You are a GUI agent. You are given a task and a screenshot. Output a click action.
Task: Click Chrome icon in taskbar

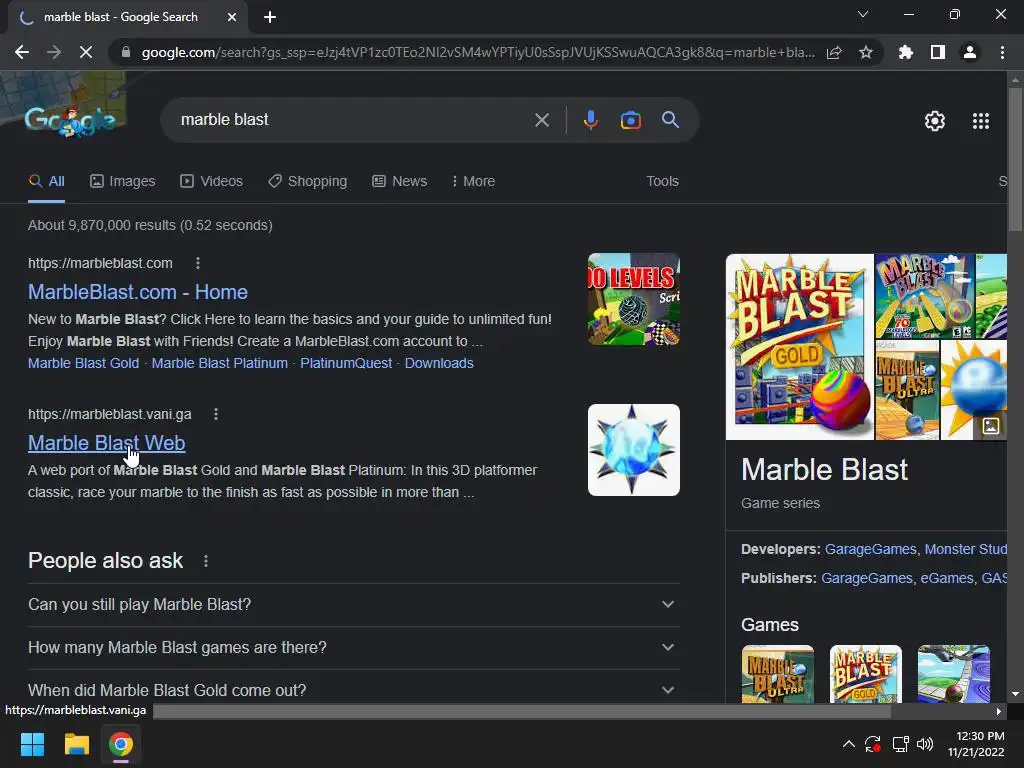coord(121,744)
